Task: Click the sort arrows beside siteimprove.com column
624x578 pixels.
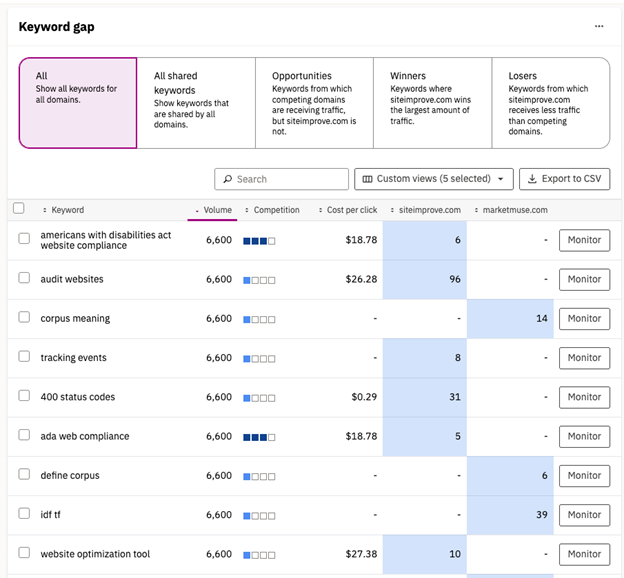Action: click(x=392, y=210)
